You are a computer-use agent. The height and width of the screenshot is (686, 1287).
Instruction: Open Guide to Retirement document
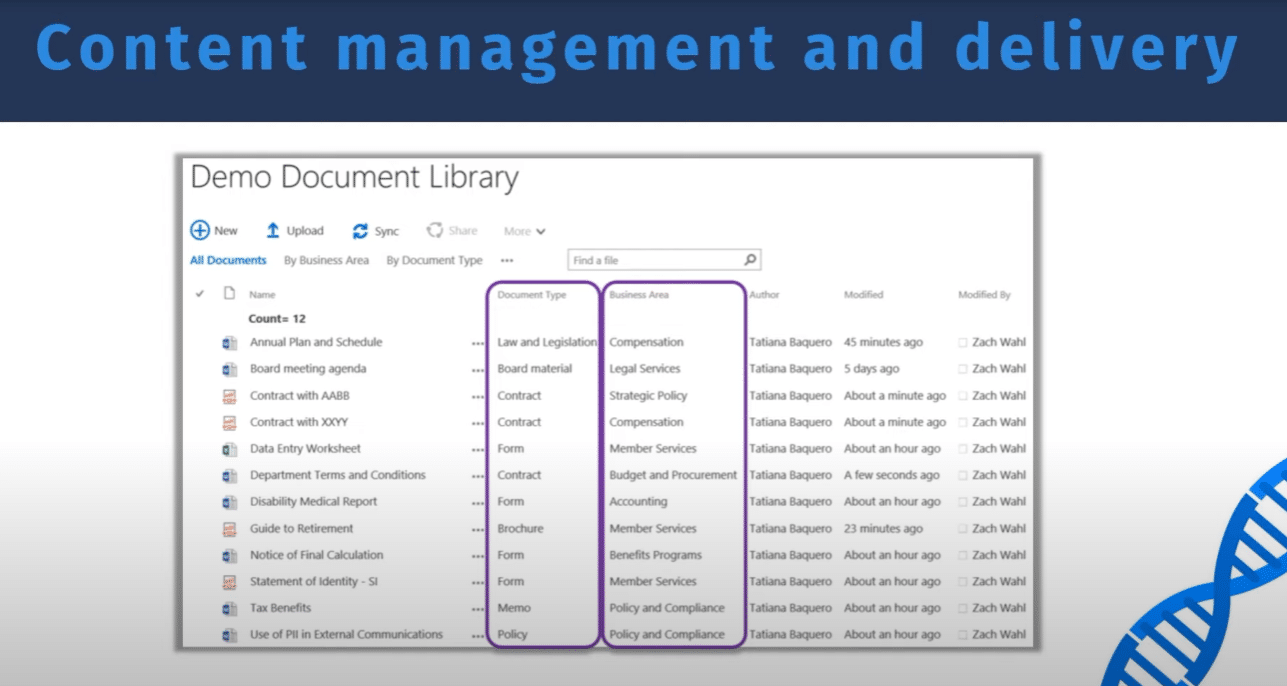[302, 528]
